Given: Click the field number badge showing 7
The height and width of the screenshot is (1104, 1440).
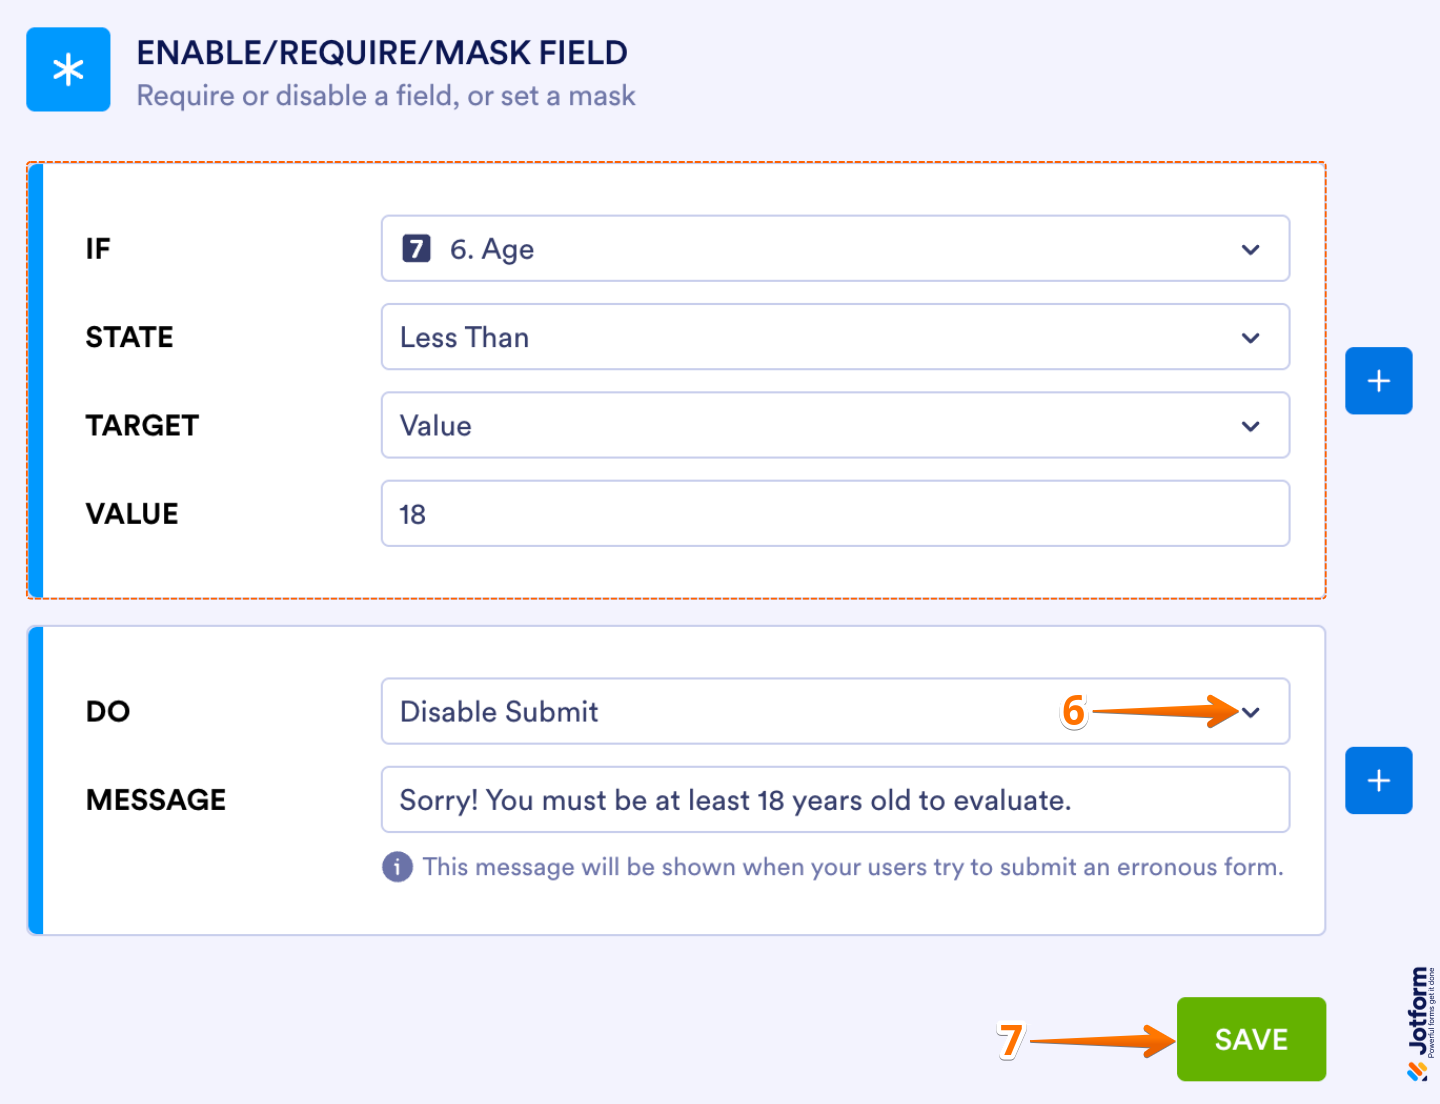Looking at the screenshot, I should point(417,249).
